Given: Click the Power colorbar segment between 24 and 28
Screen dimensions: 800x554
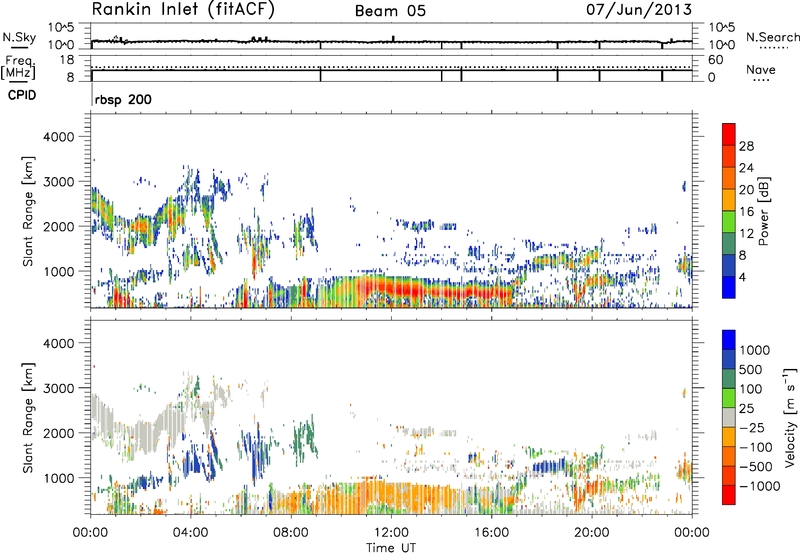Looking at the screenshot, I should click(x=729, y=157).
